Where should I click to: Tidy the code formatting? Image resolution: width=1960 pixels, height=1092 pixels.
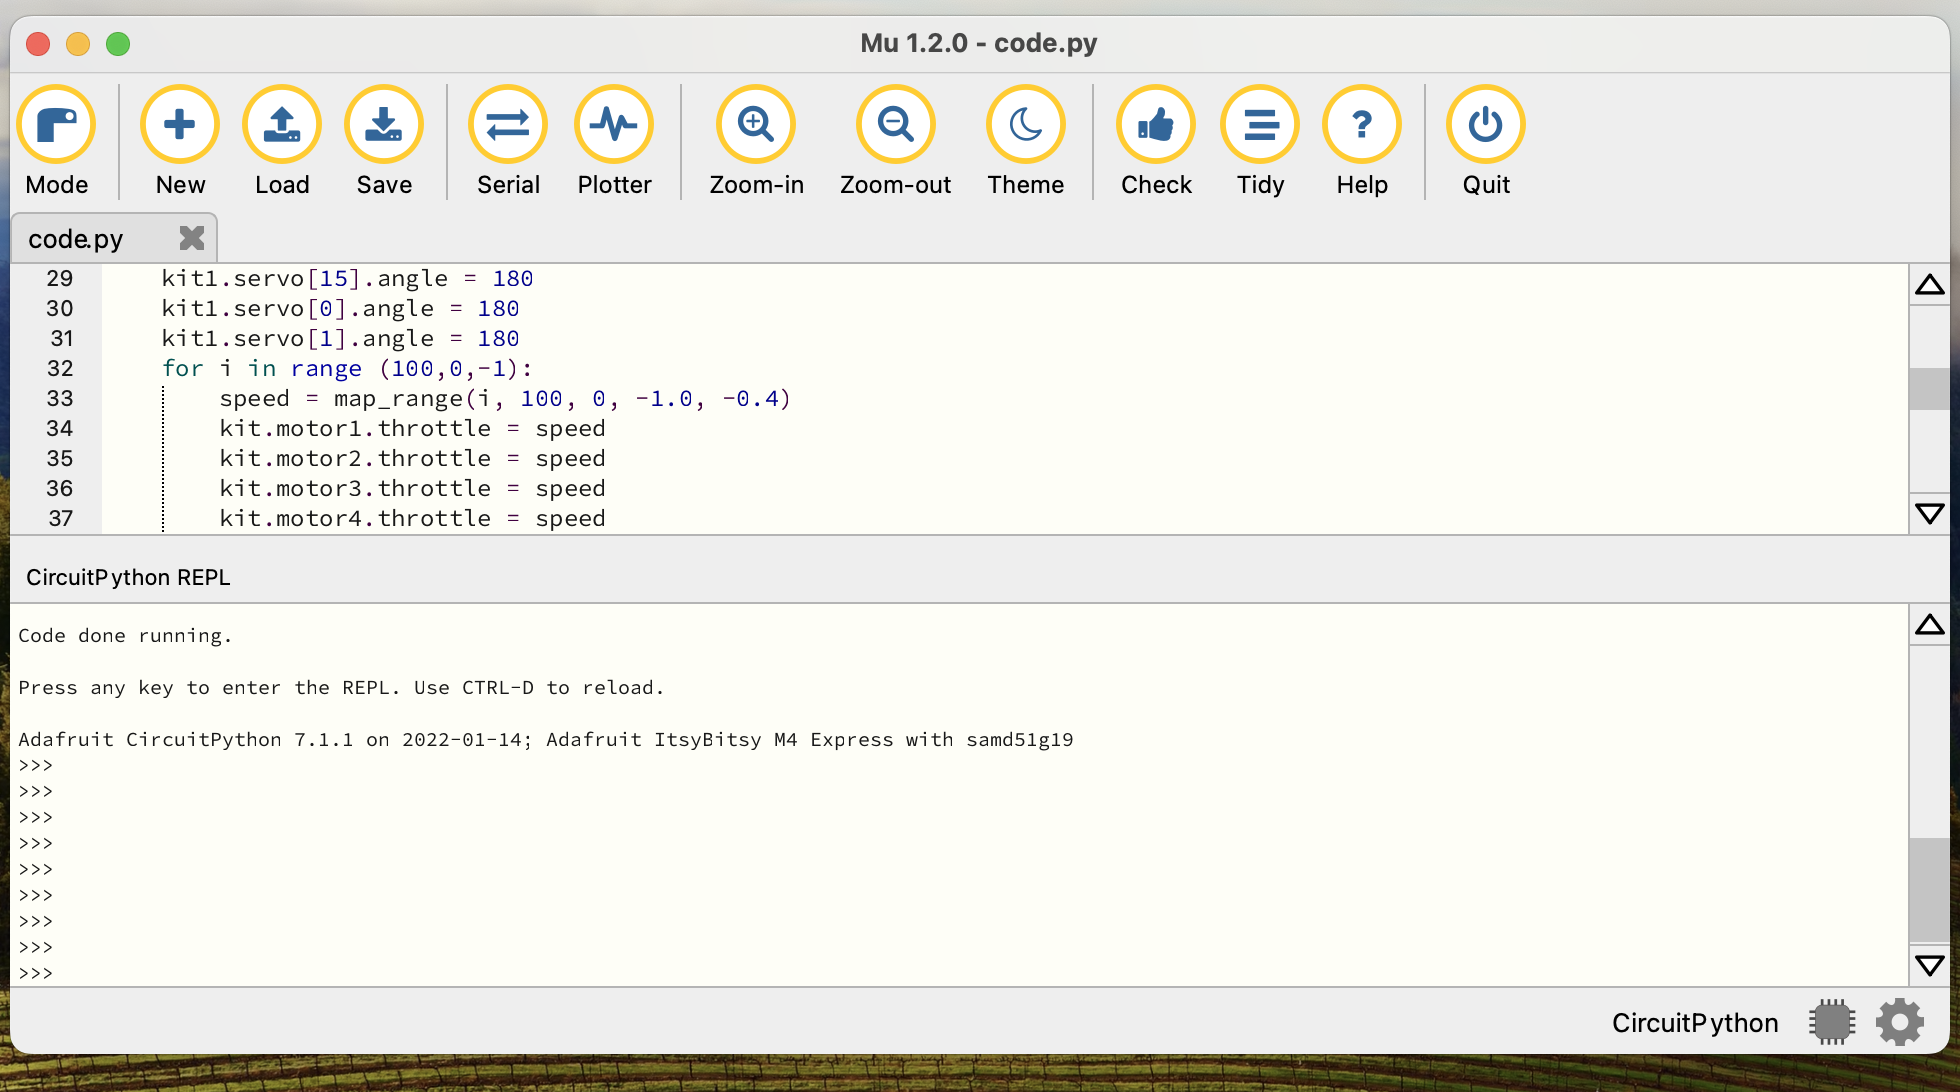[1260, 125]
